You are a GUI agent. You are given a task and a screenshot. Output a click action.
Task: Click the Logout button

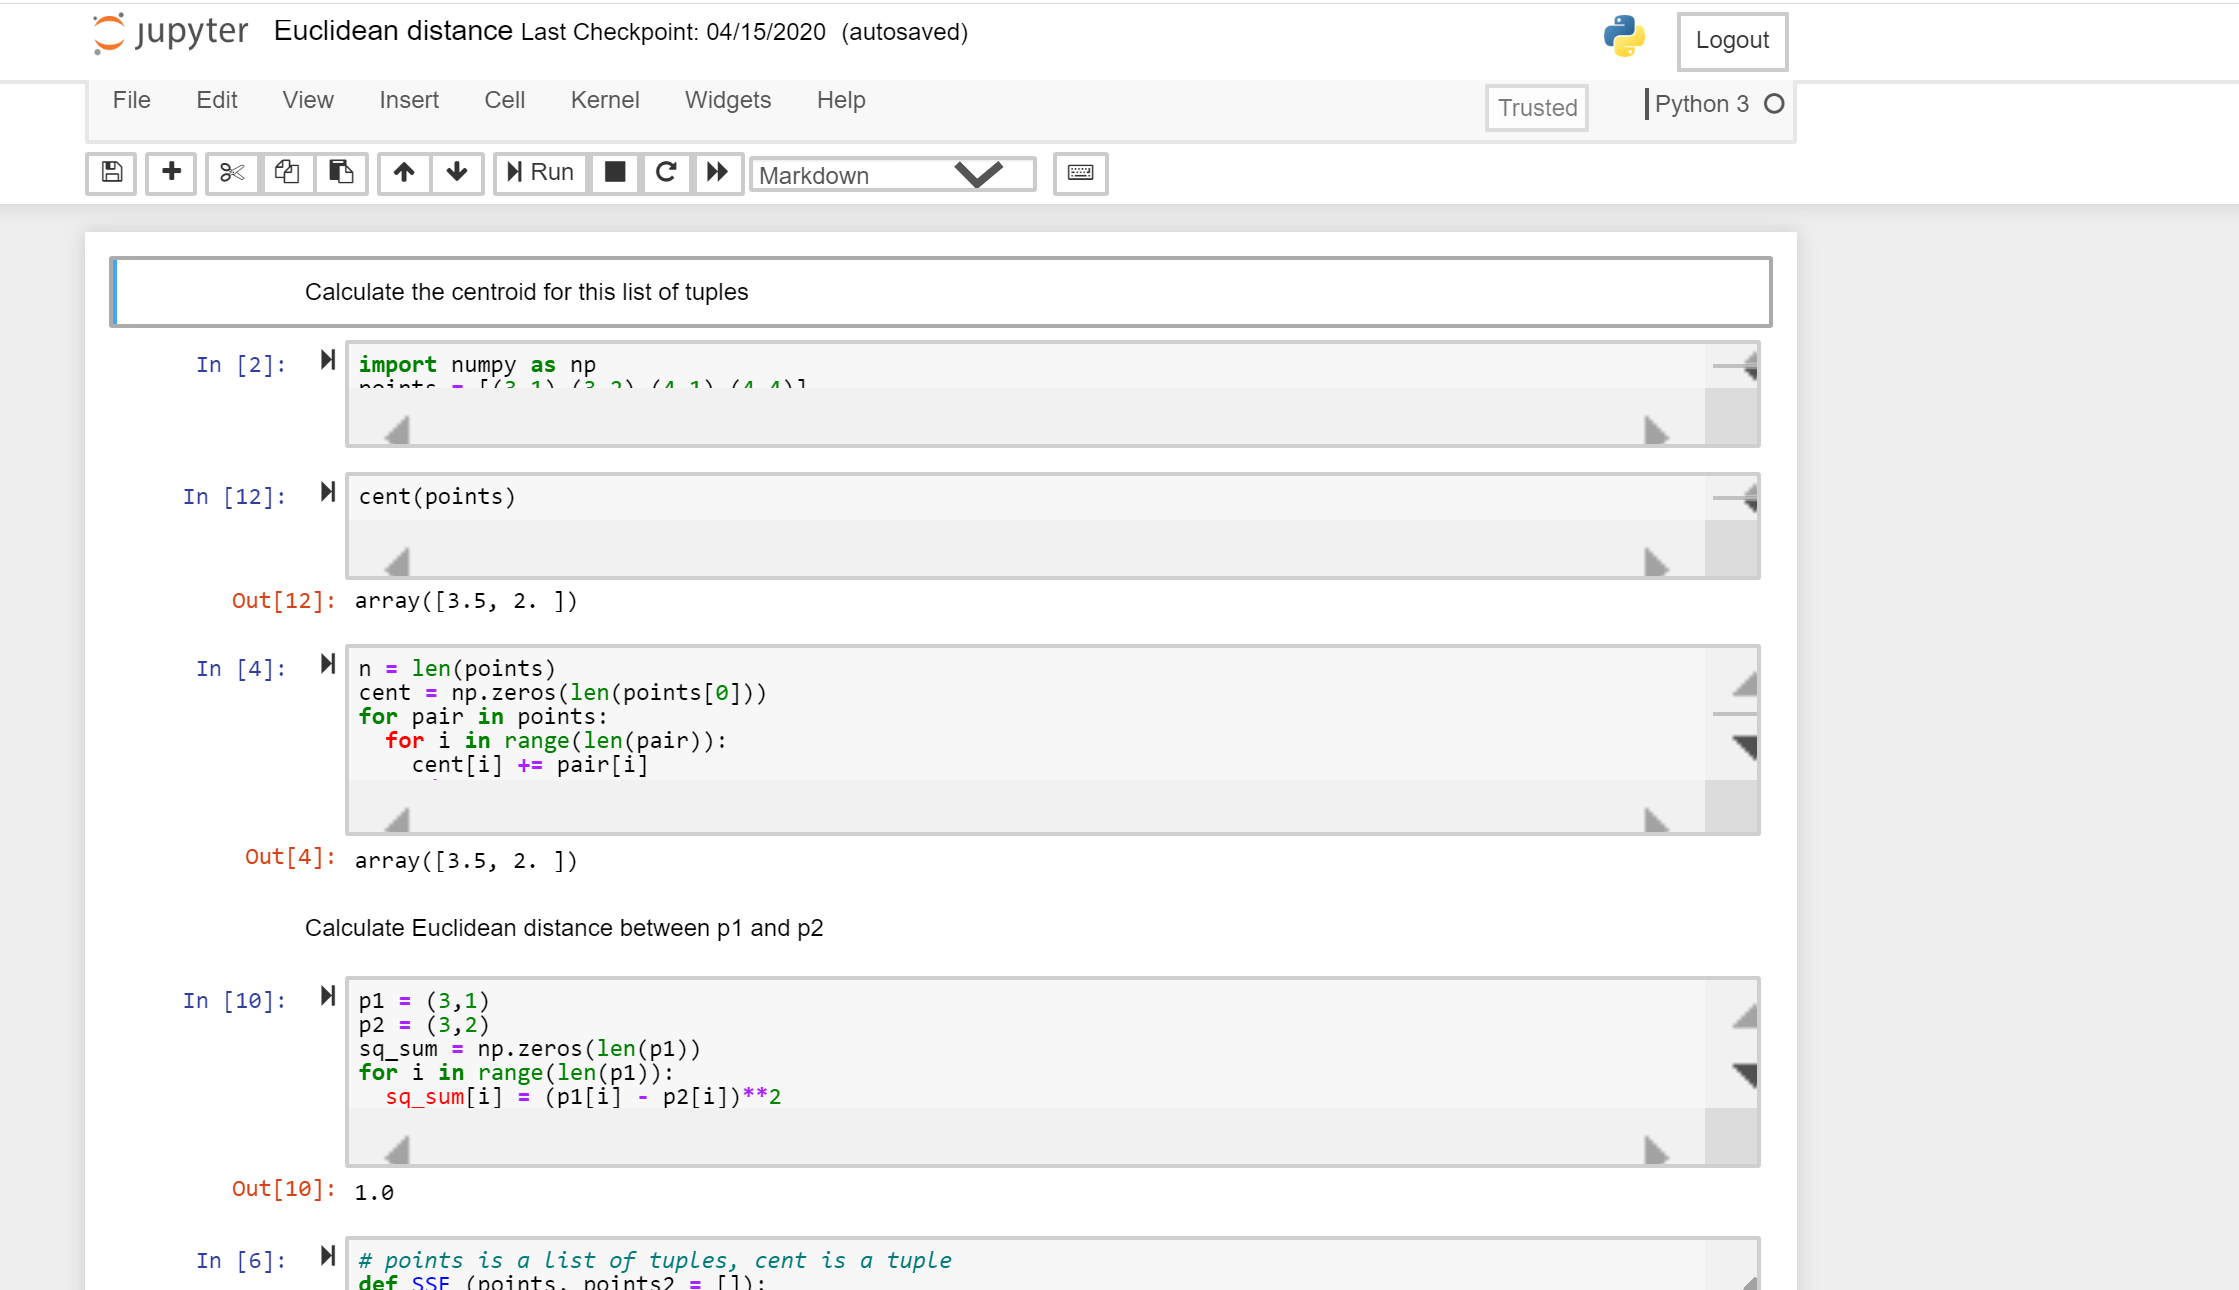(x=1731, y=41)
